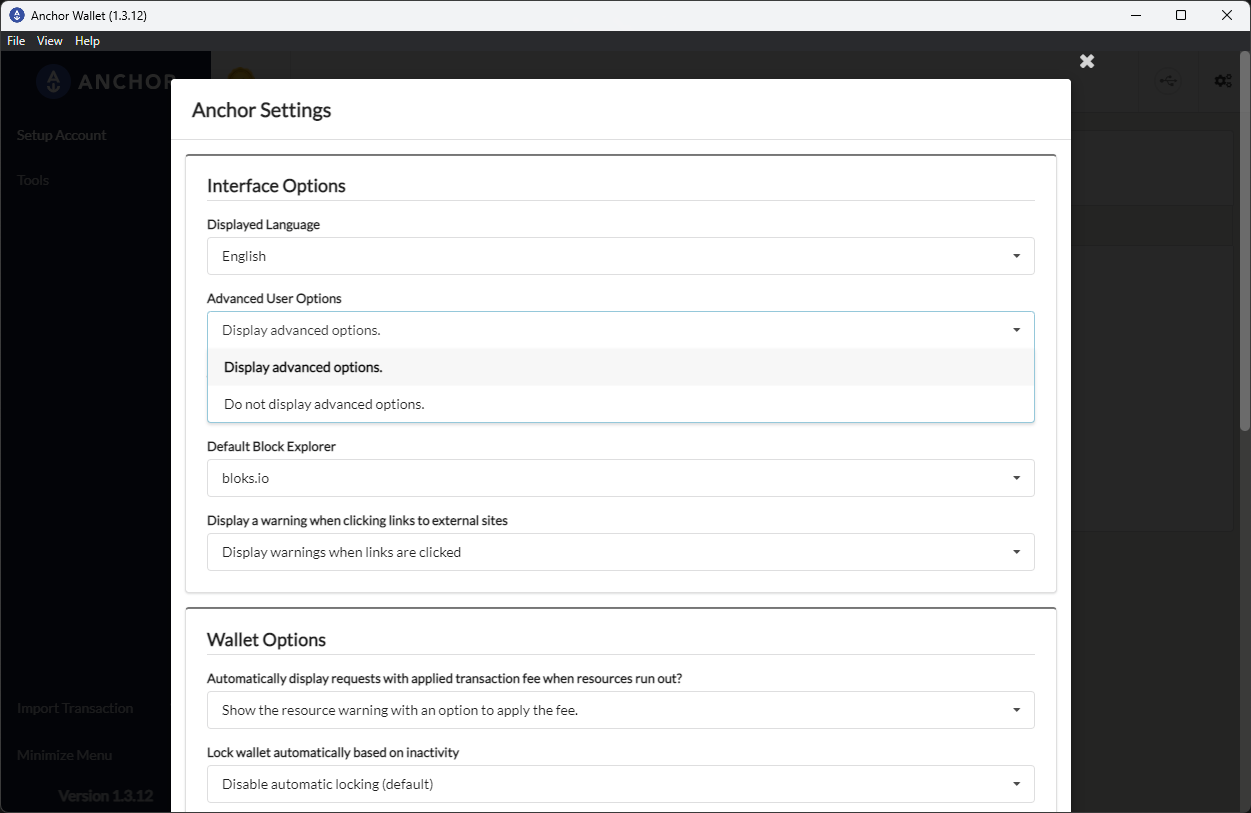Image resolution: width=1251 pixels, height=813 pixels.
Task: Click Import Transaction in the sidebar
Action: (74, 707)
